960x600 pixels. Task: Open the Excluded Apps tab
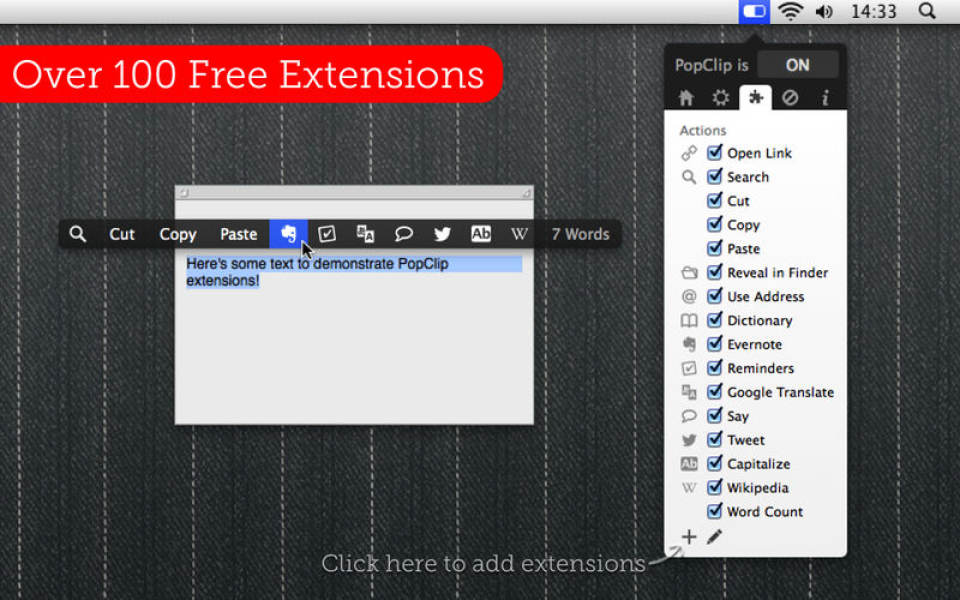click(790, 98)
